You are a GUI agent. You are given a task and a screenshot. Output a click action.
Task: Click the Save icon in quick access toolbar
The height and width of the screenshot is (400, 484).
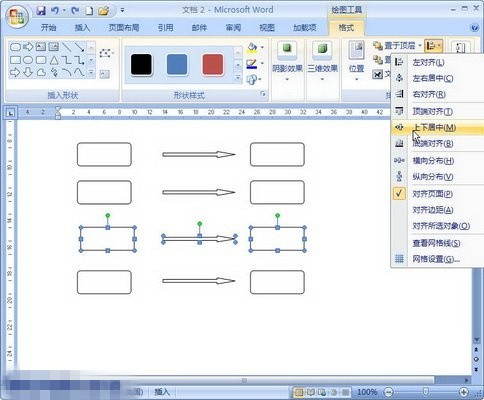(x=41, y=11)
